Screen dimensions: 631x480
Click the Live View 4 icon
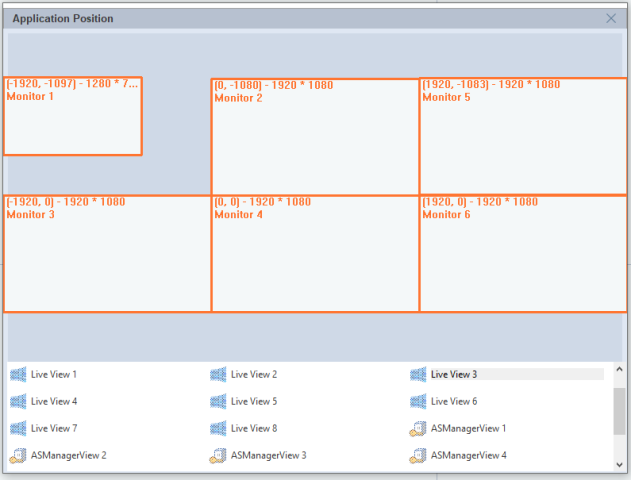coord(18,402)
